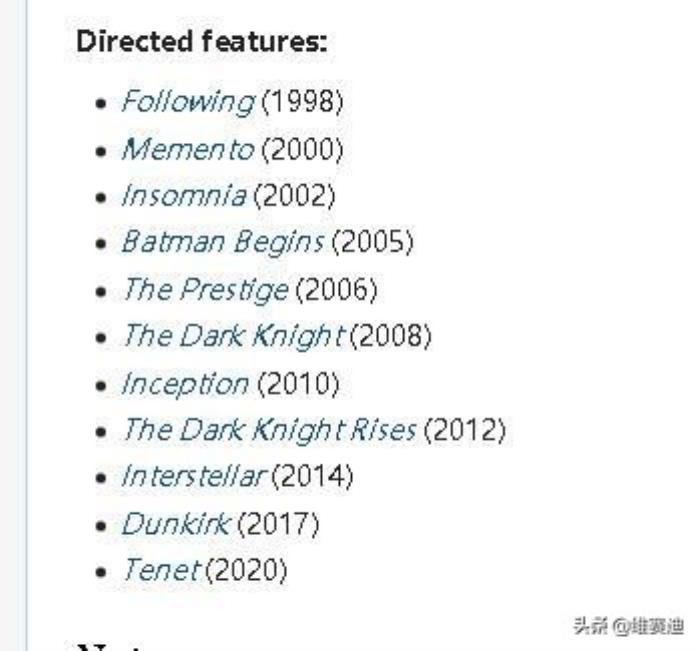
Task: Click the year 2008 text
Action: (x=390, y=336)
